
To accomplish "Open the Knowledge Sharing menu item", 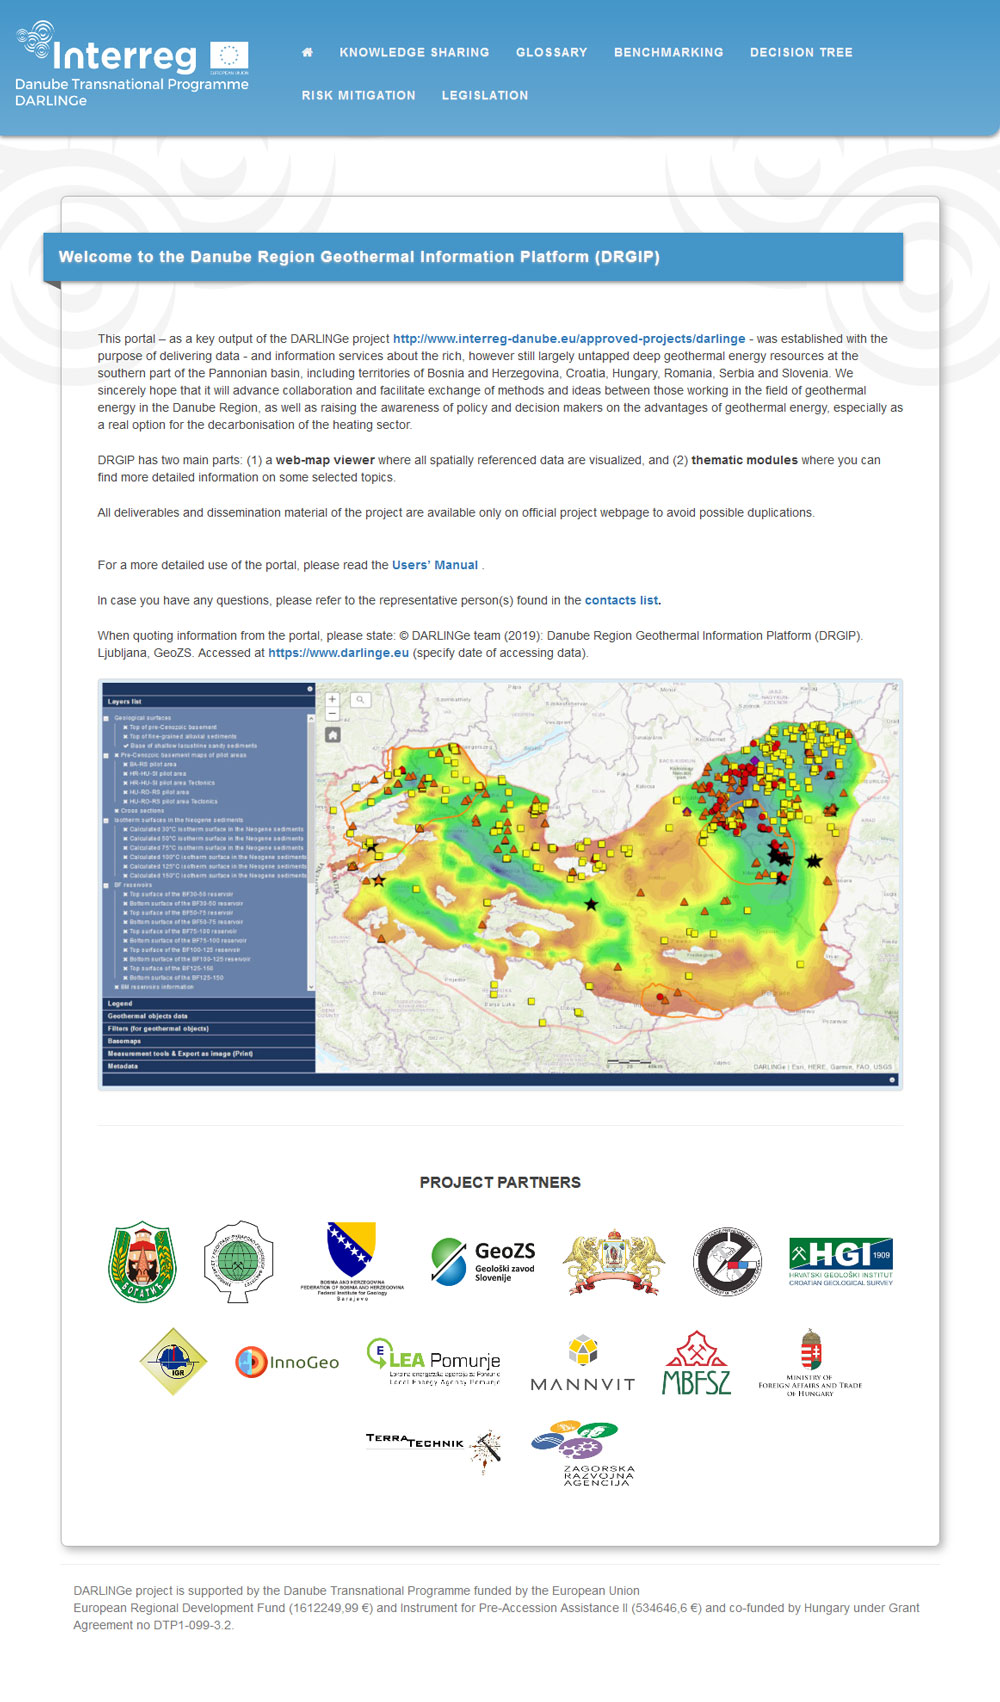I will point(414,52).
